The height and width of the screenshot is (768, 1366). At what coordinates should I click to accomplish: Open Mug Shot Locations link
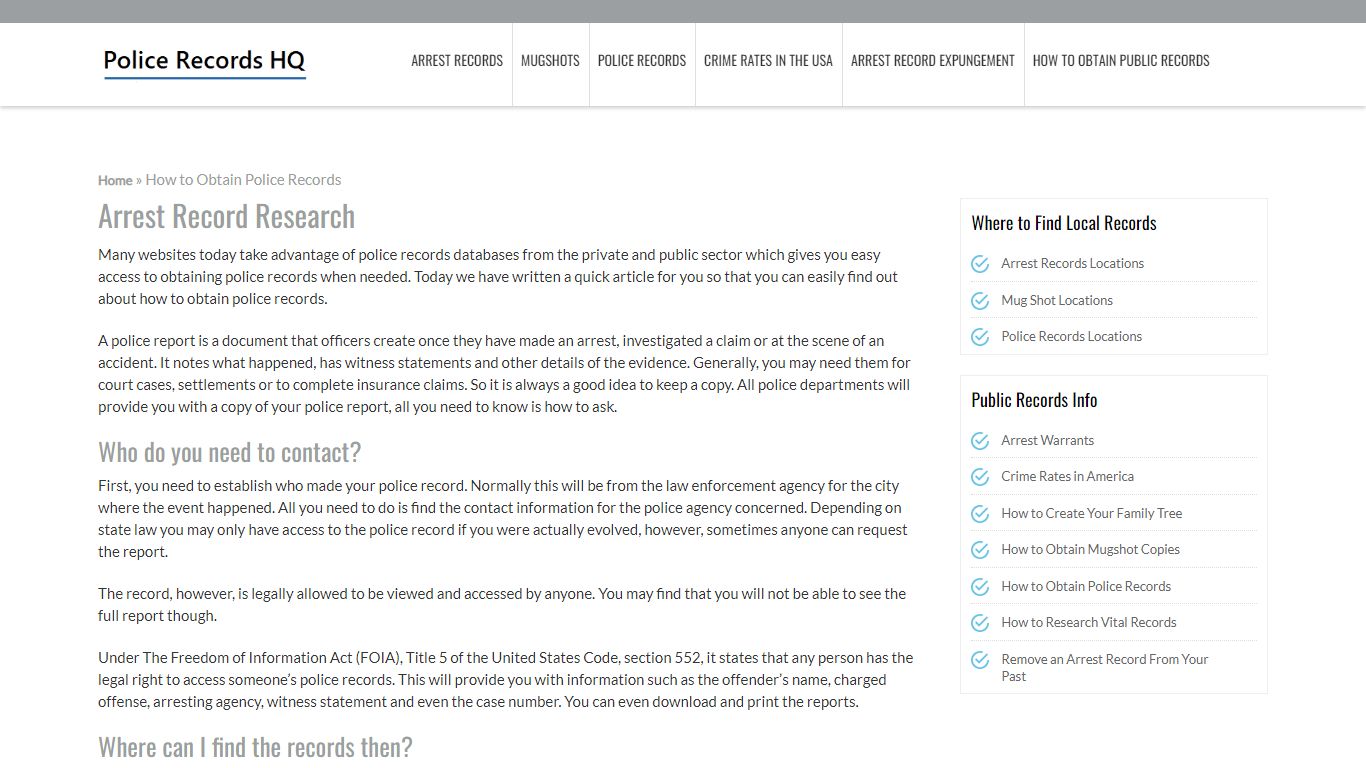[x=1057, y=300]
